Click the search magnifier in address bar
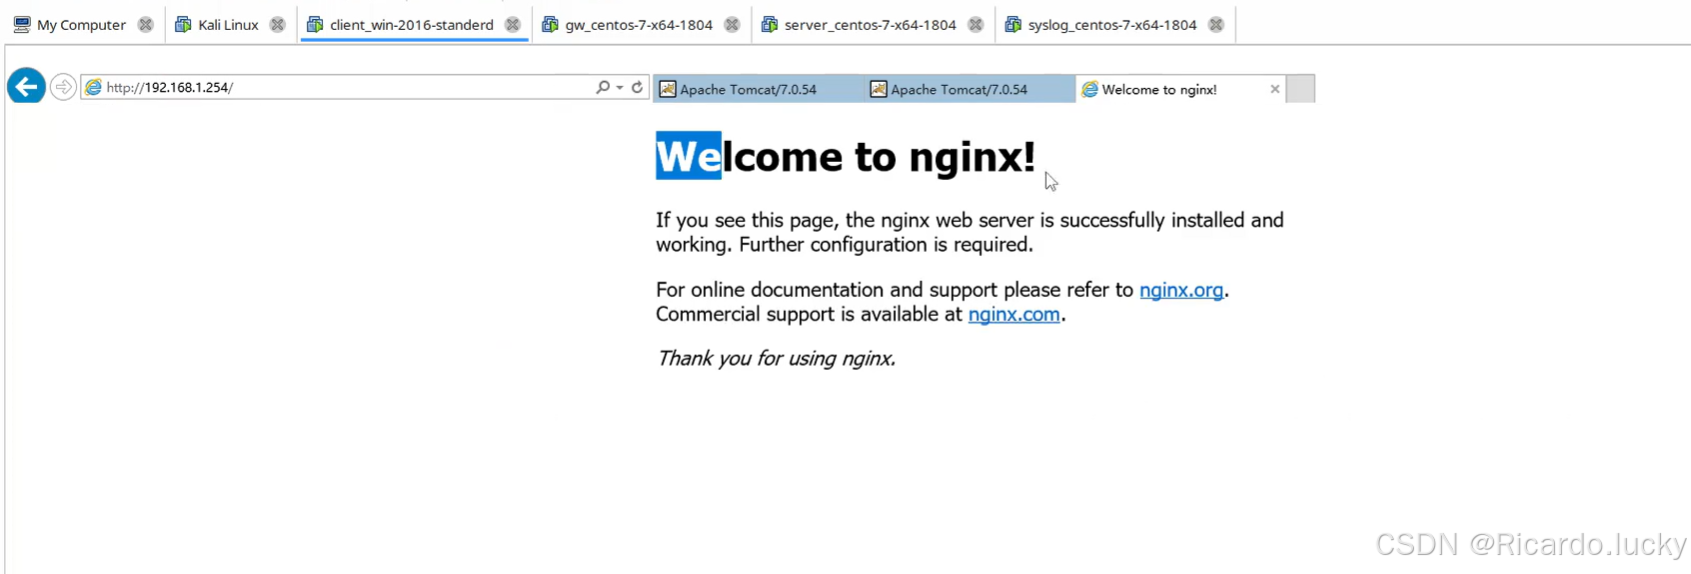Viewport: 1691px width, 574px height. click(x=603, y=87)
